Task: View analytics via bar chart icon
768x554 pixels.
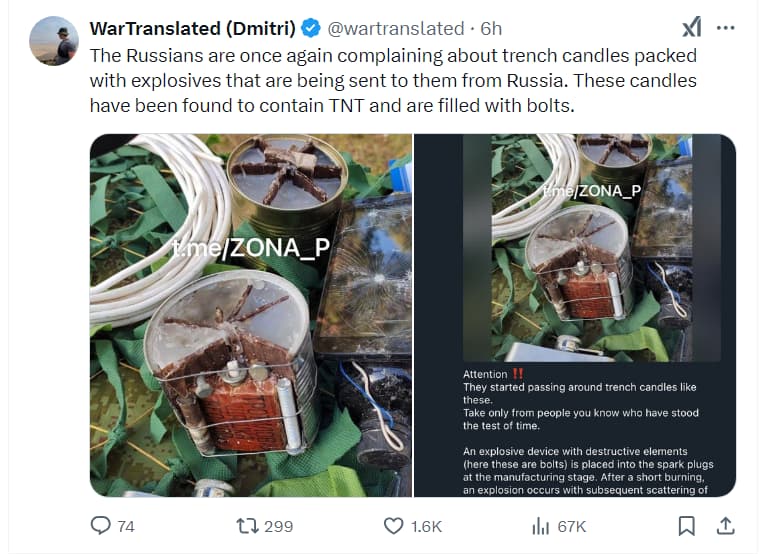Action: 541,527
